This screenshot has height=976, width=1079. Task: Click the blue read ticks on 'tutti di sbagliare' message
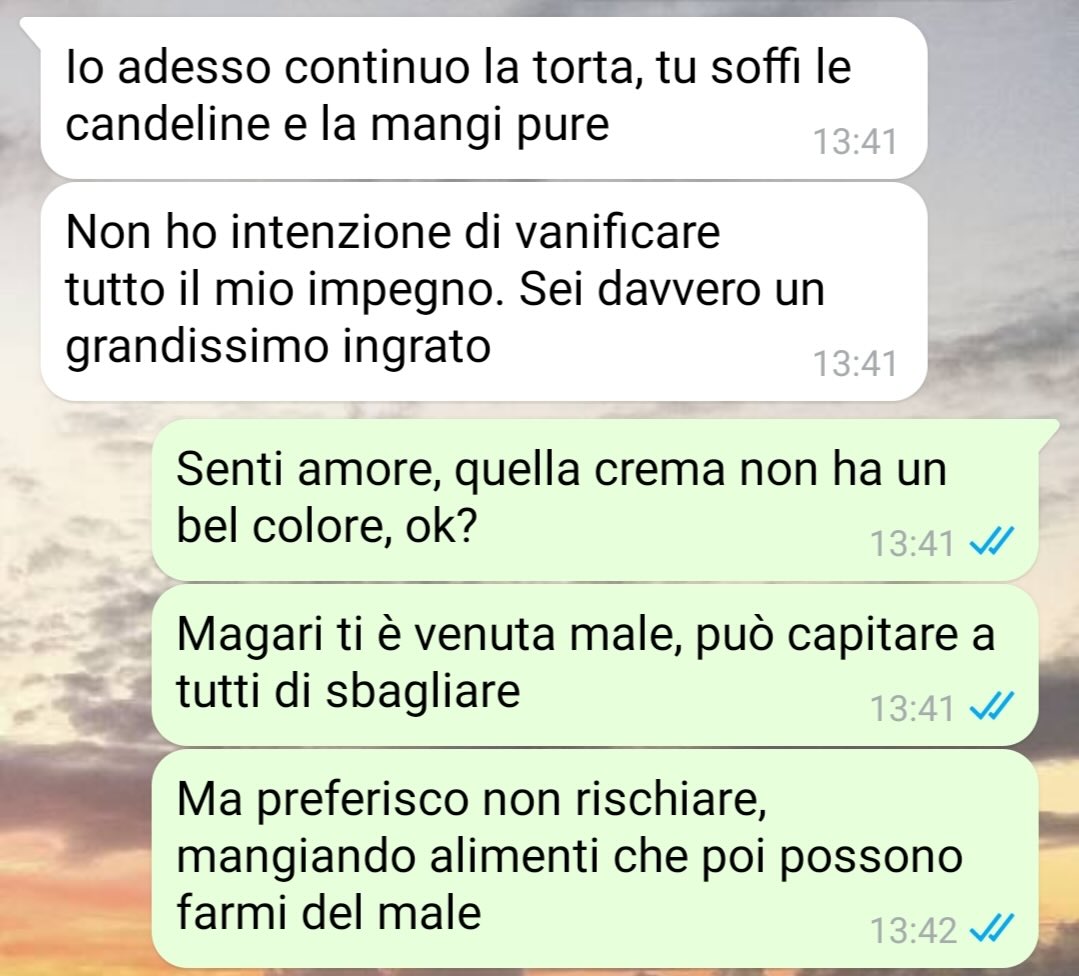tap(992, 706)
